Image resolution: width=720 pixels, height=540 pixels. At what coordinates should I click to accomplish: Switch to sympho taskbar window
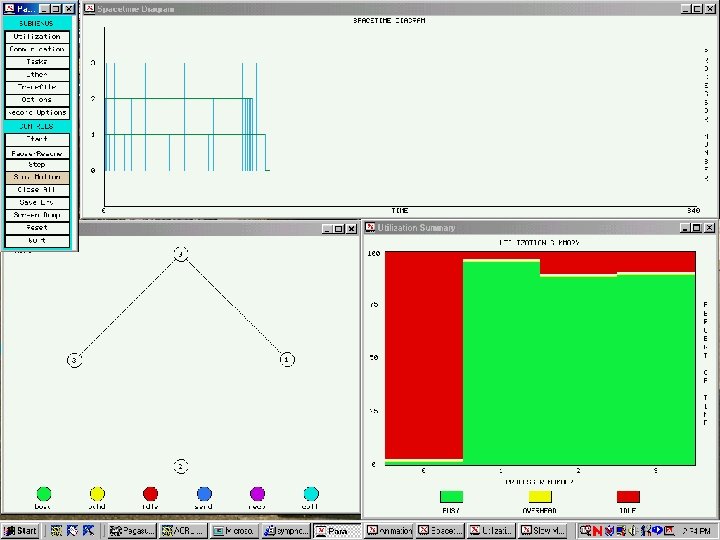point(286,531)
